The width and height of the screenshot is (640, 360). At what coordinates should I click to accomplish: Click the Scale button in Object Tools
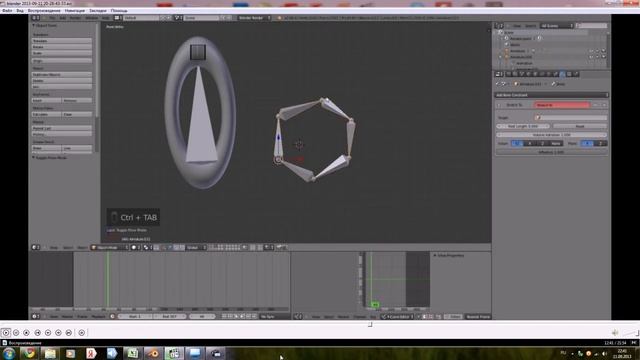point(62,53)
